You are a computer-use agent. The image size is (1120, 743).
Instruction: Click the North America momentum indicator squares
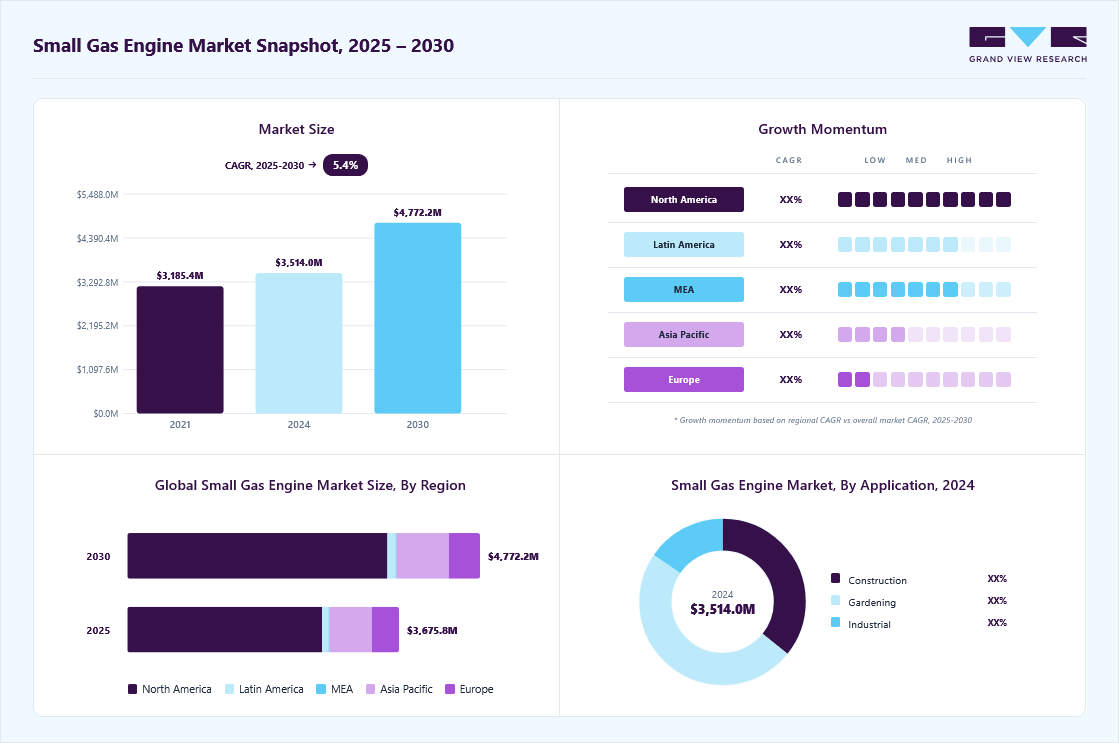(x=924, y=199)
